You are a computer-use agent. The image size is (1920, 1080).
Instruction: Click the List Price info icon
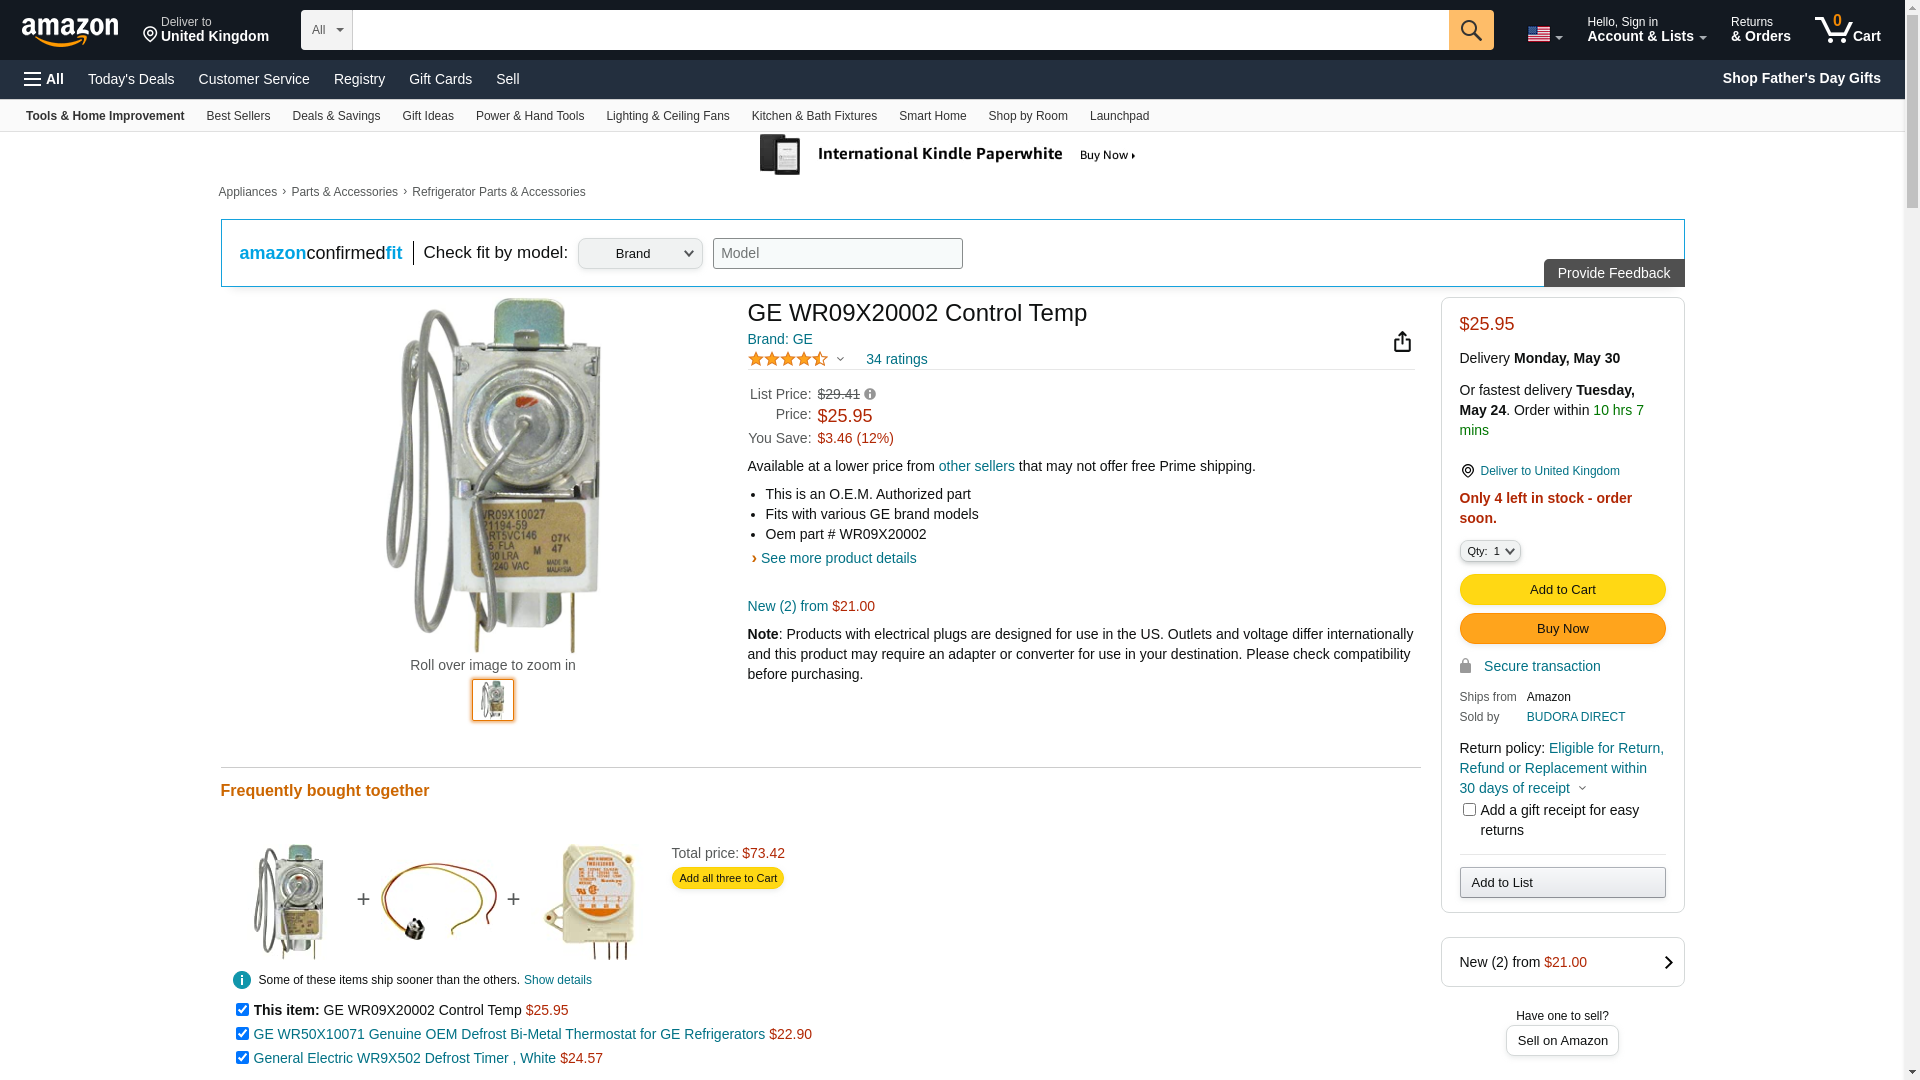point(870,394)
